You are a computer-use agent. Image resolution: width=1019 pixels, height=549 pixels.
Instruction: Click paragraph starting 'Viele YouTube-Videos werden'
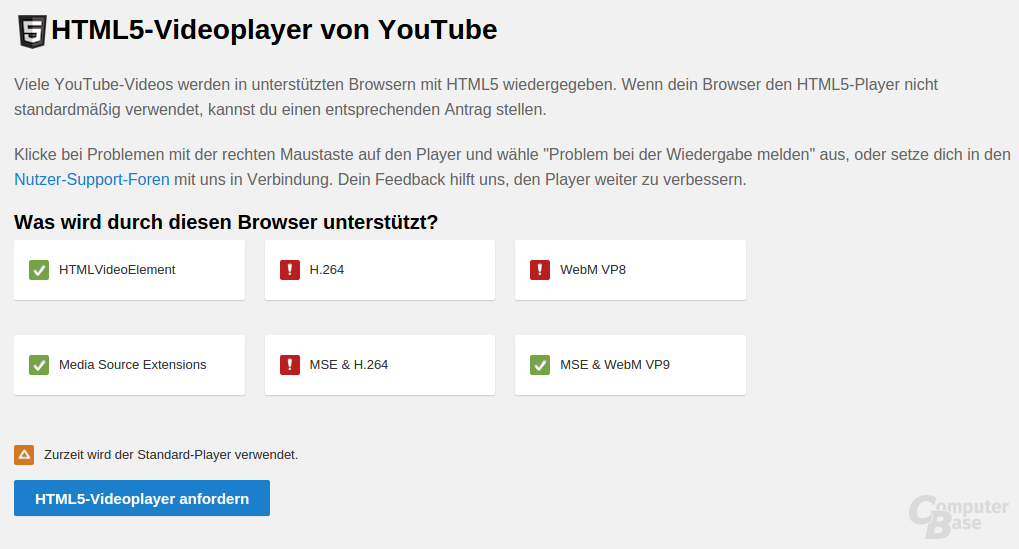[476, 97]
